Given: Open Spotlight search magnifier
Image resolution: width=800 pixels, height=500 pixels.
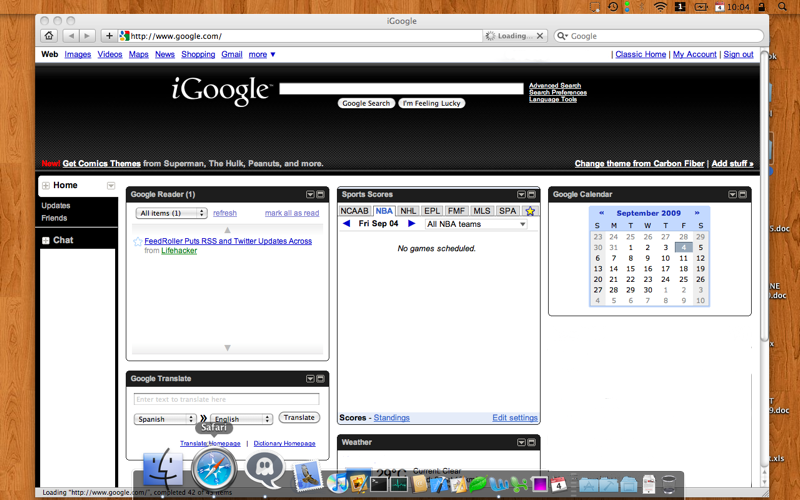Looking at the screenshot, I should click(x=782, y=7).
